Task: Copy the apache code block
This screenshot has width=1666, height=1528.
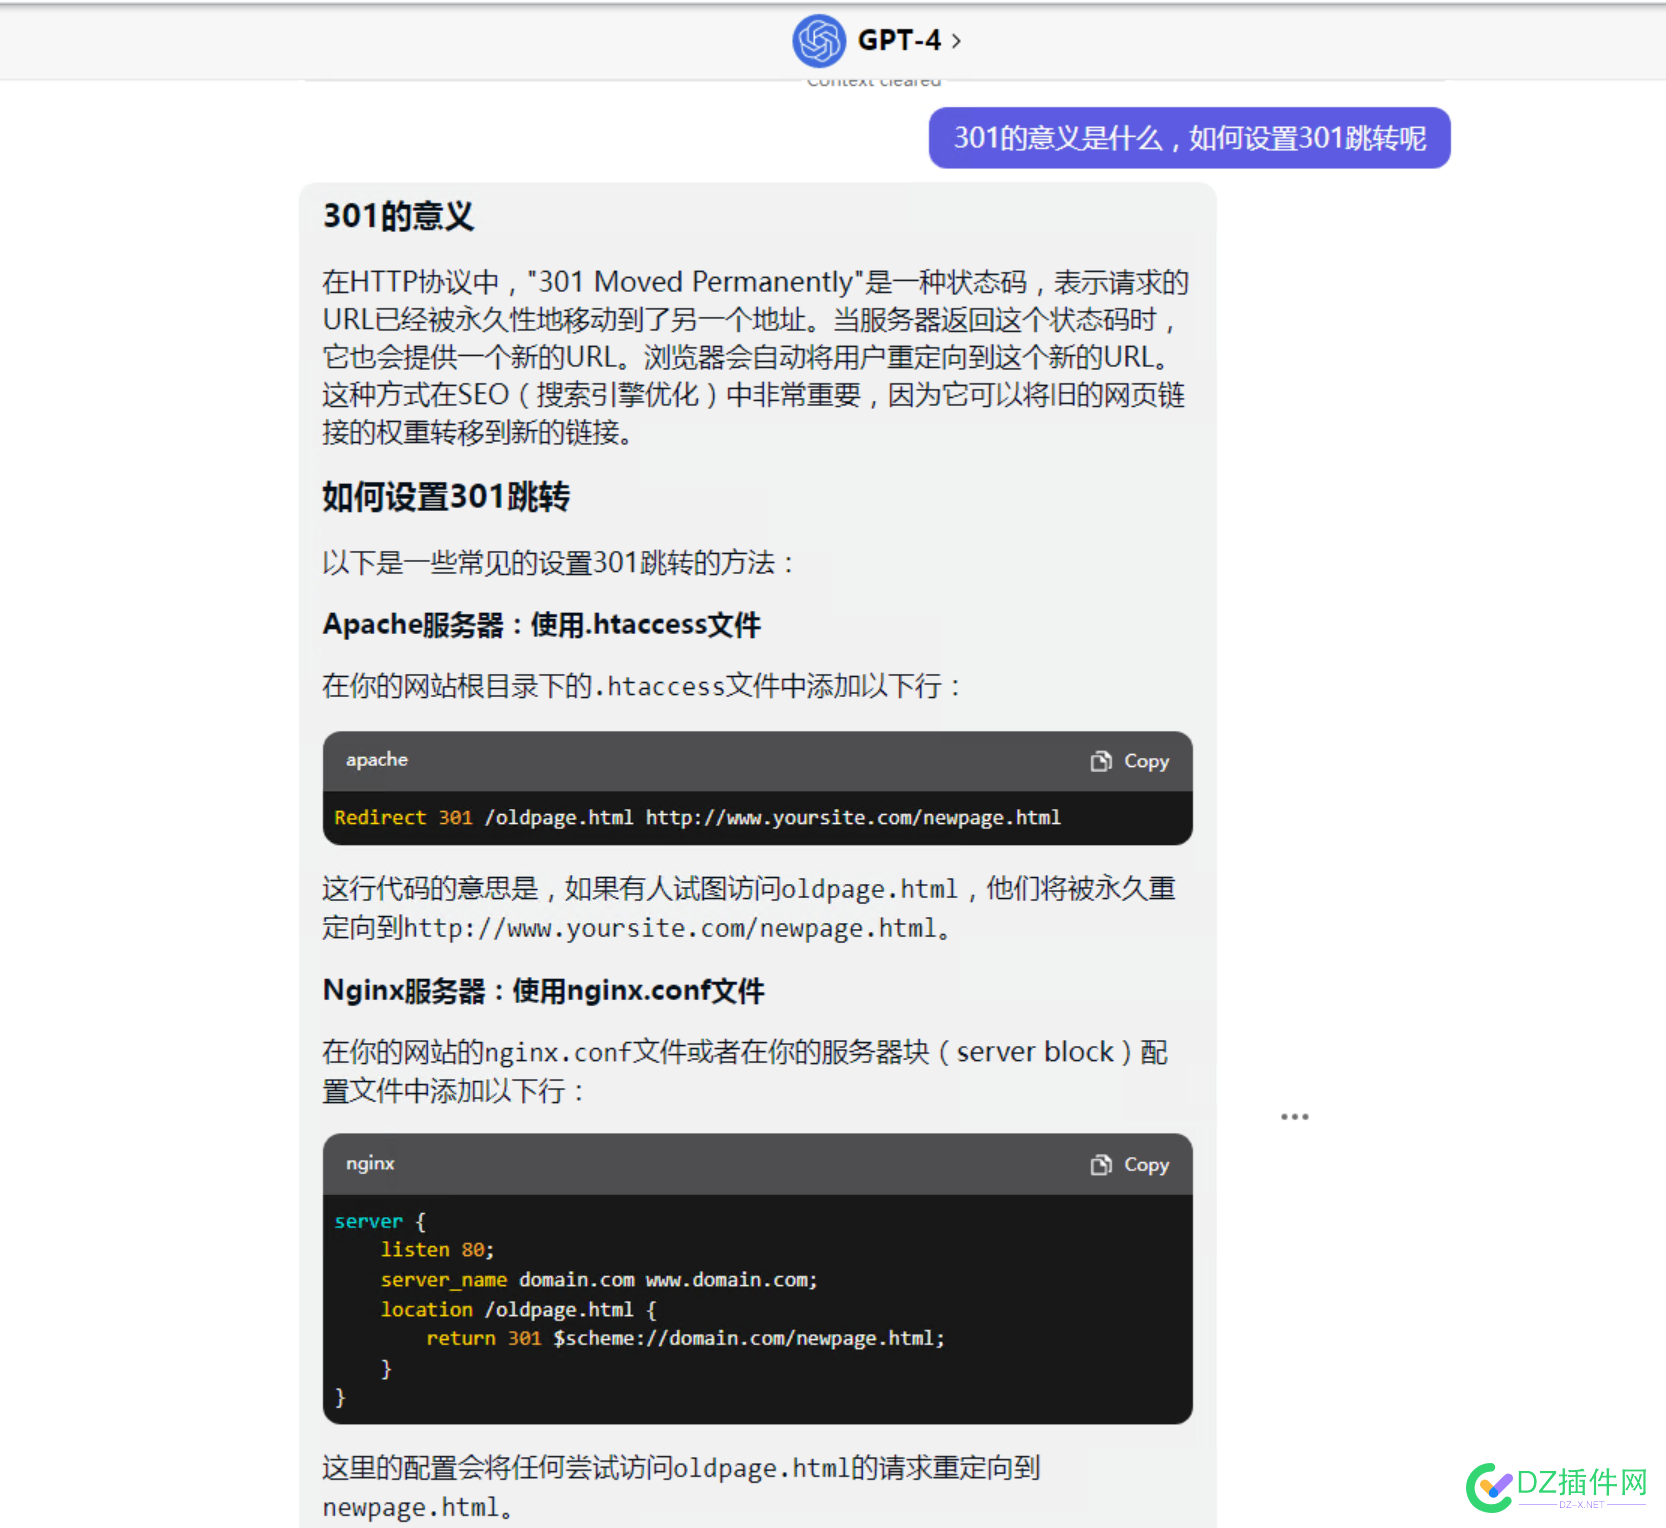Action: pyautogui.click(x=1130, y=761)
